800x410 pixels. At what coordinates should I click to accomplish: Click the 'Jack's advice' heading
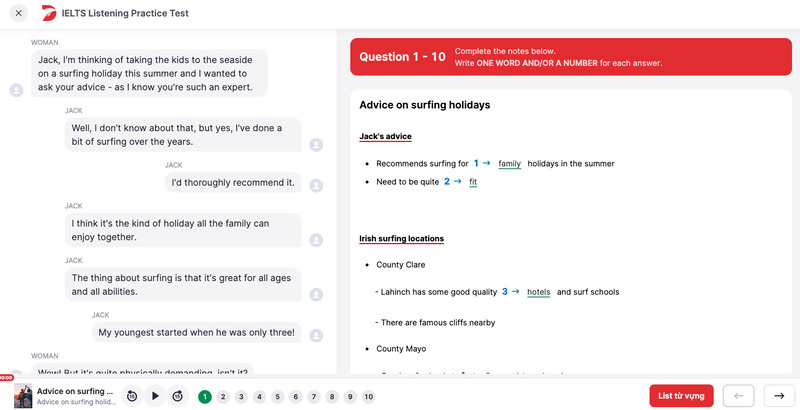385,137
